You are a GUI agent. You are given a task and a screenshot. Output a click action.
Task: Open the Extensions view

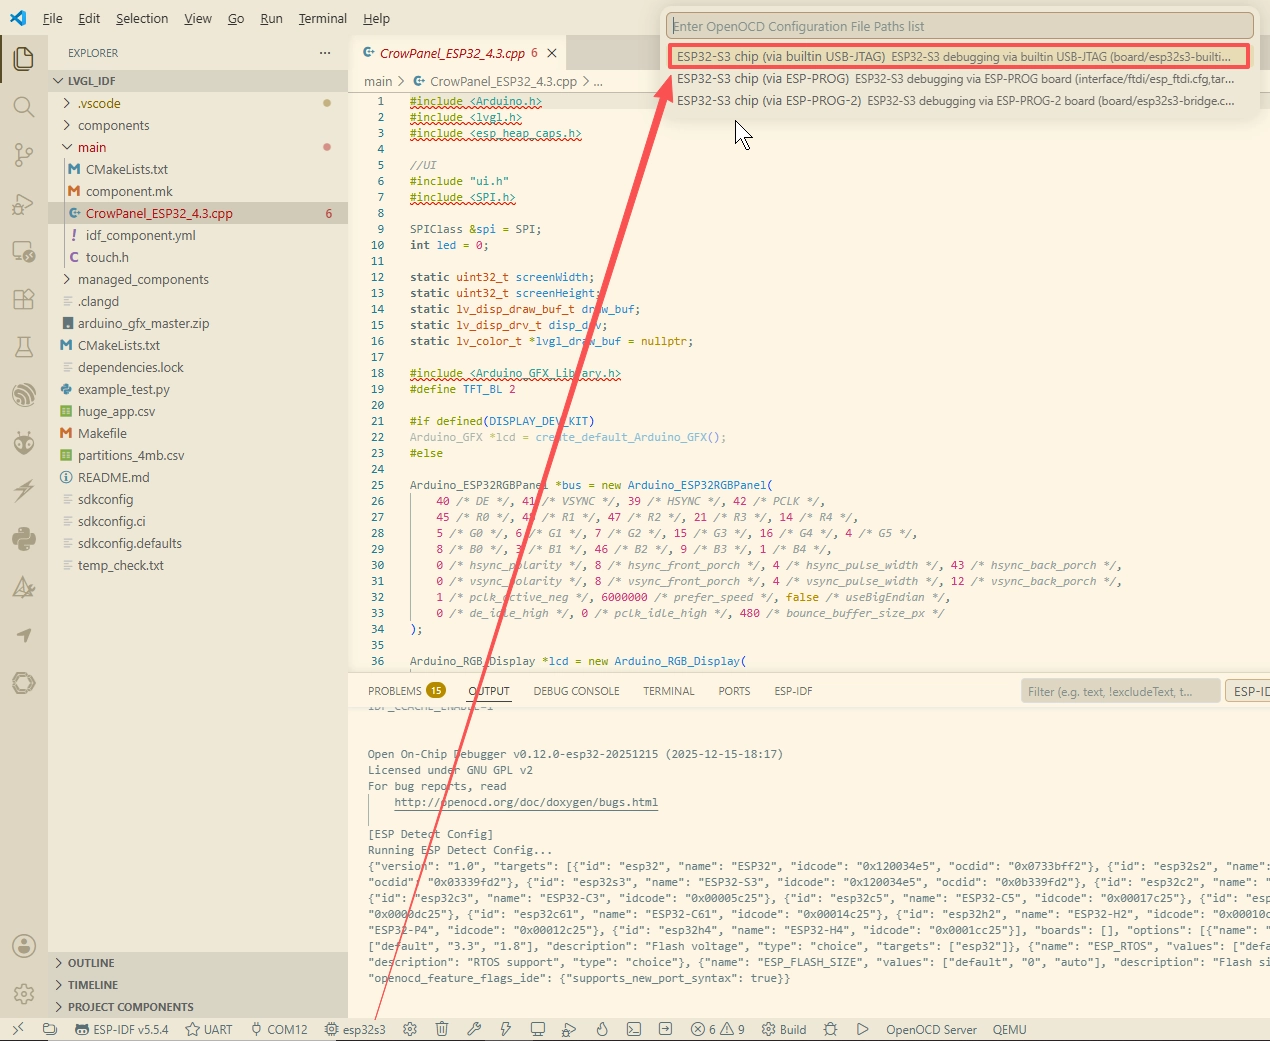coord(24,299)
